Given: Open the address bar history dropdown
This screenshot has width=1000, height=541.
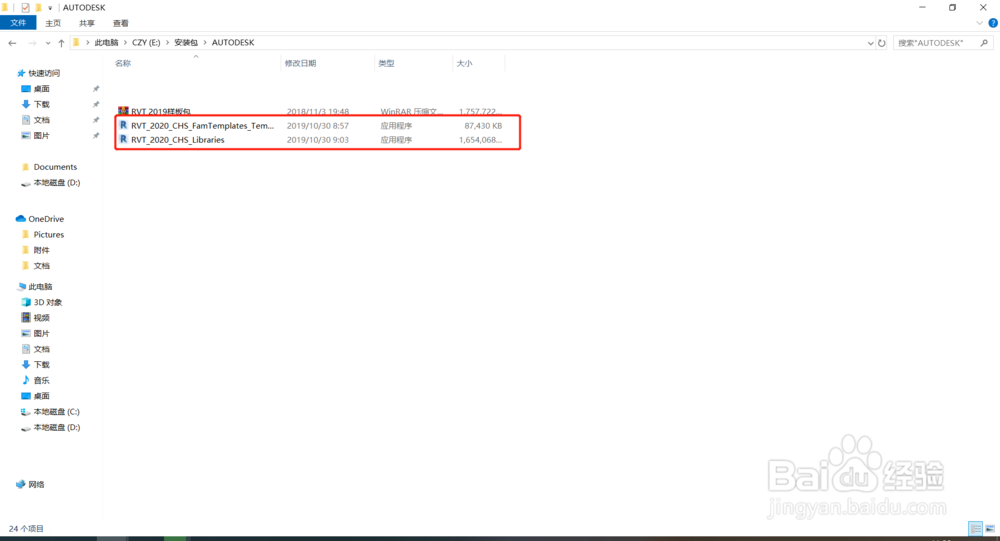Looking at the screenshot, I should pyautogui.click(x=870, y=43).
